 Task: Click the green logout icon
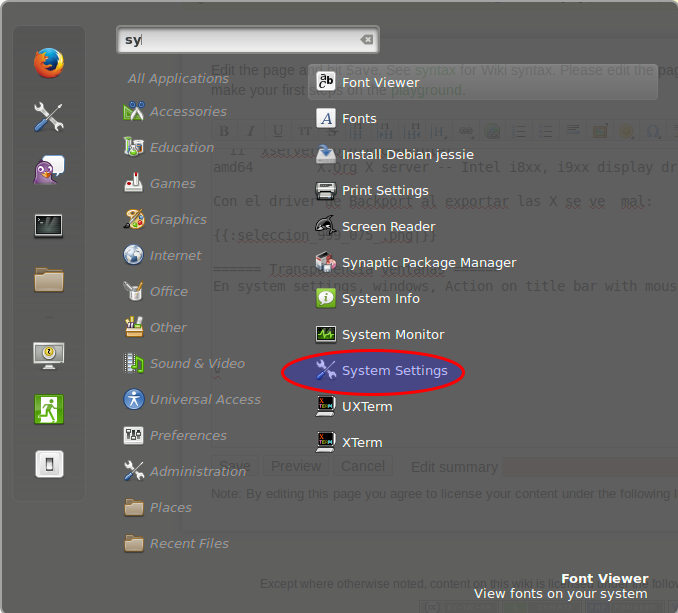tap(49, 408)
